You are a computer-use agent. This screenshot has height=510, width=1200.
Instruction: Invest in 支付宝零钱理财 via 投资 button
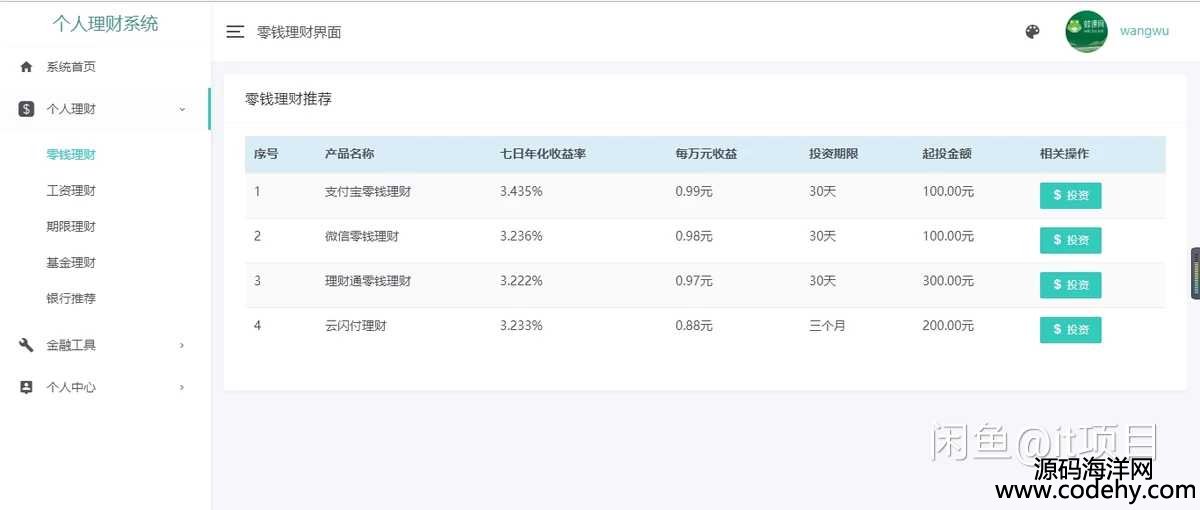pos(1070,195)
